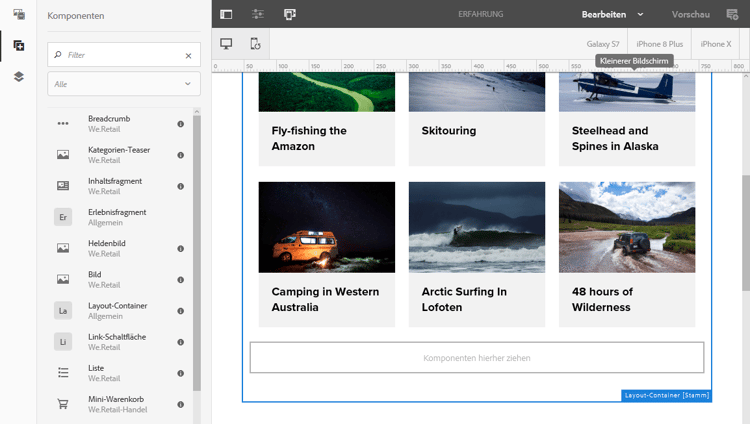
Task: Select the Kategorien-Teaser component
Action: (x=120, y=155)
